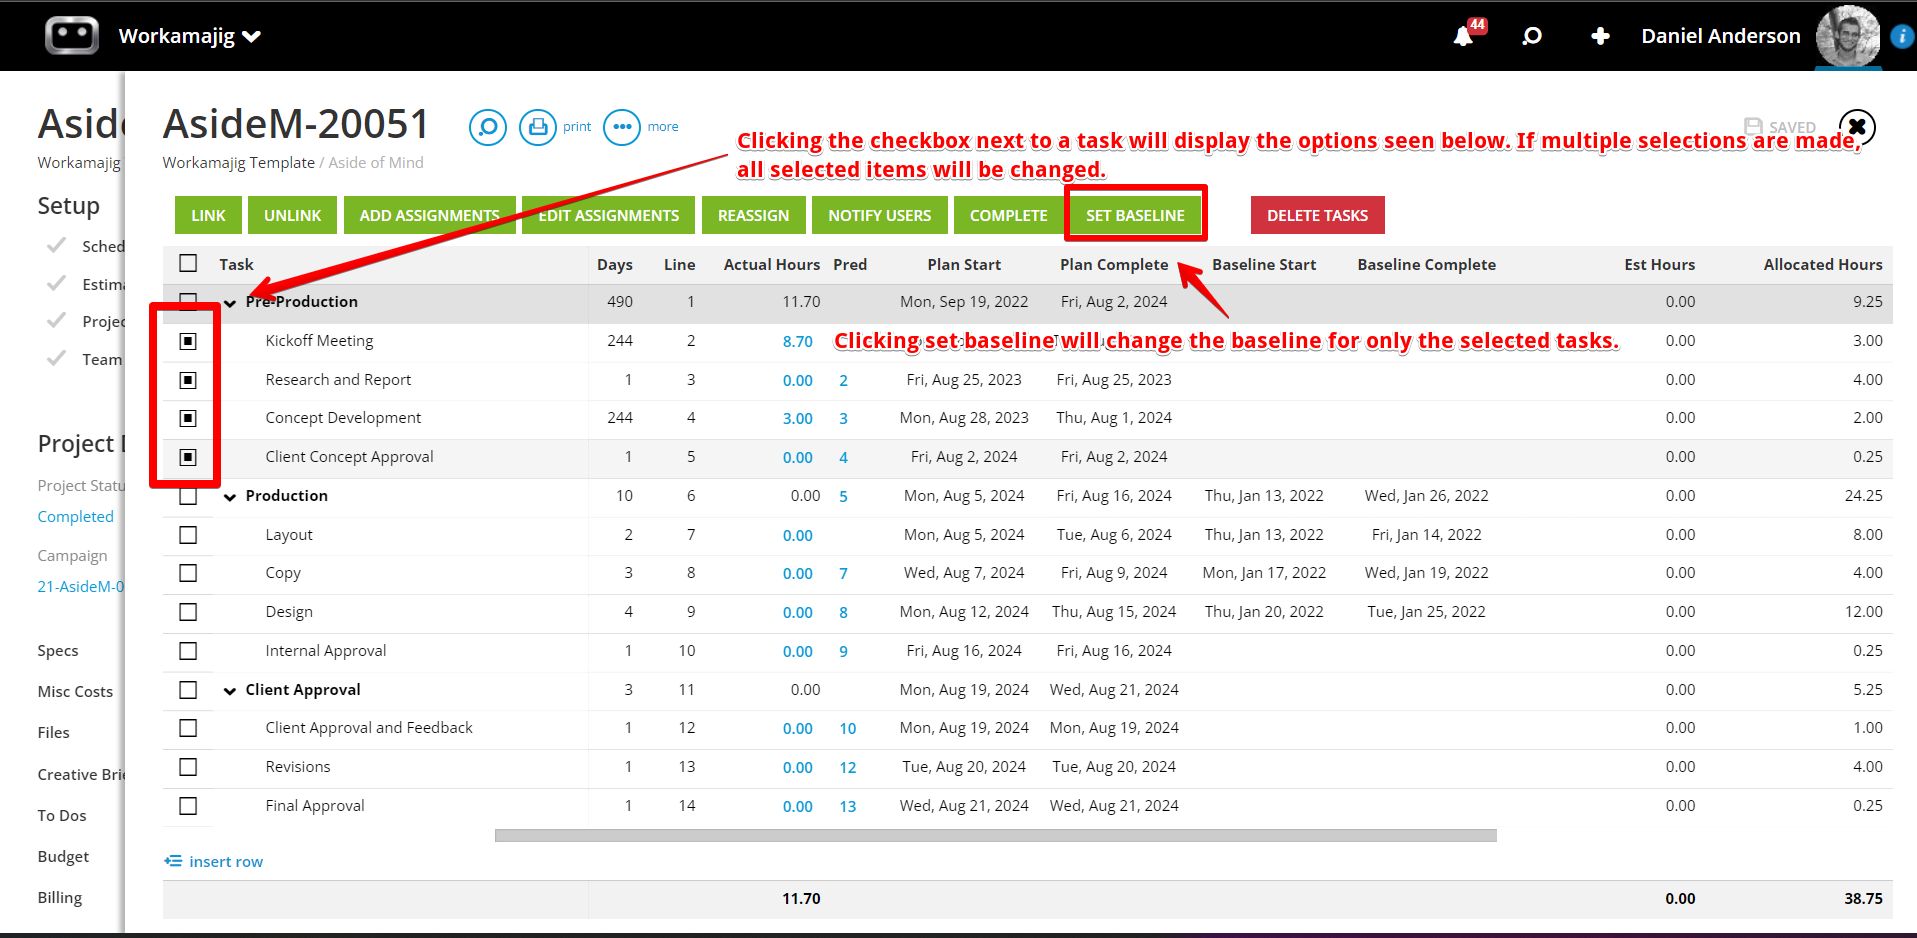Viewport: 1917px width, 938px height.
Task: Check the Production group checkbox
Action: click(188, 496)
